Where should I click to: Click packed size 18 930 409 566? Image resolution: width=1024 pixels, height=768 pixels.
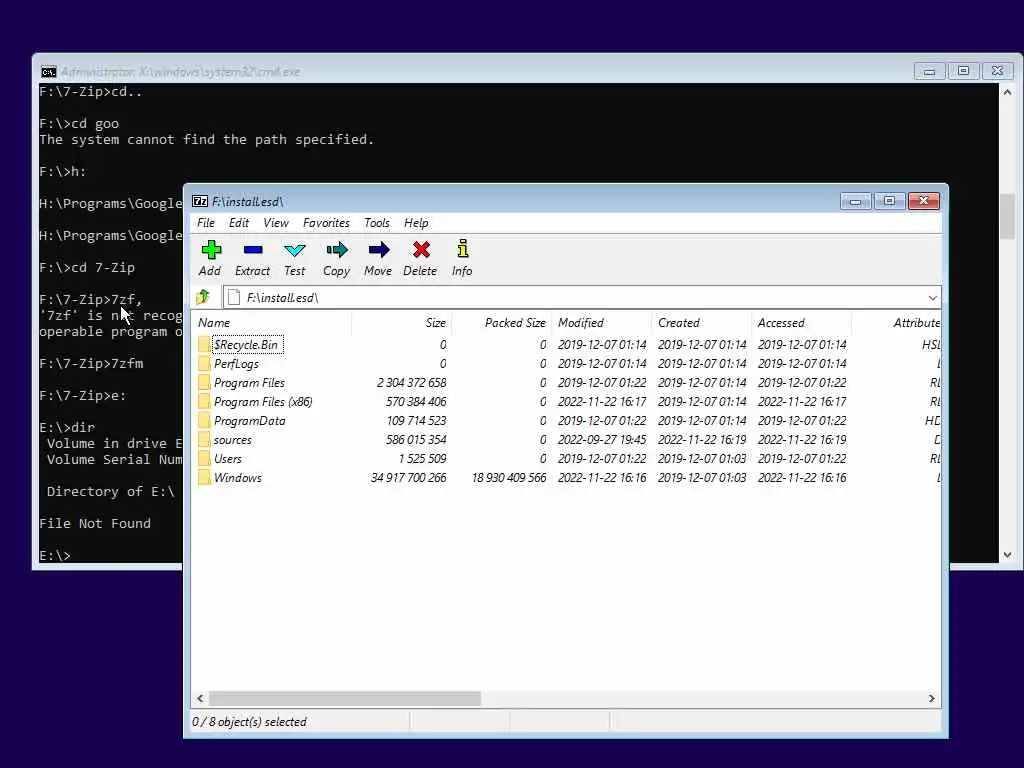[x=509, y=477]
